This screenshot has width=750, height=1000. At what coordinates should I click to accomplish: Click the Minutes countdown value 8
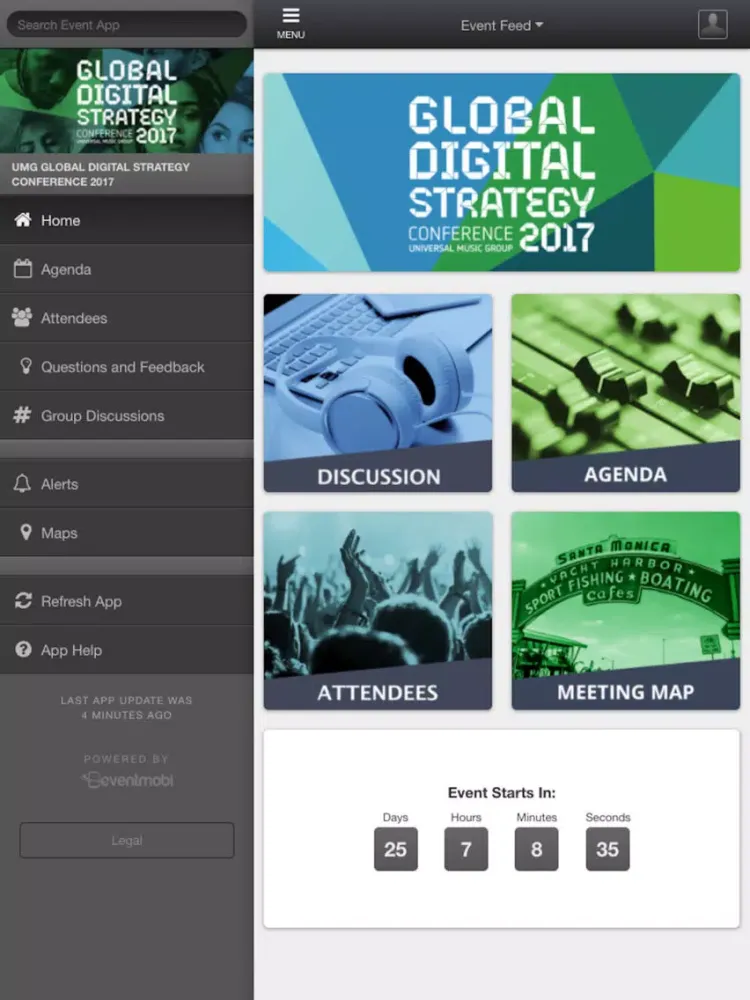coord(536,849)
